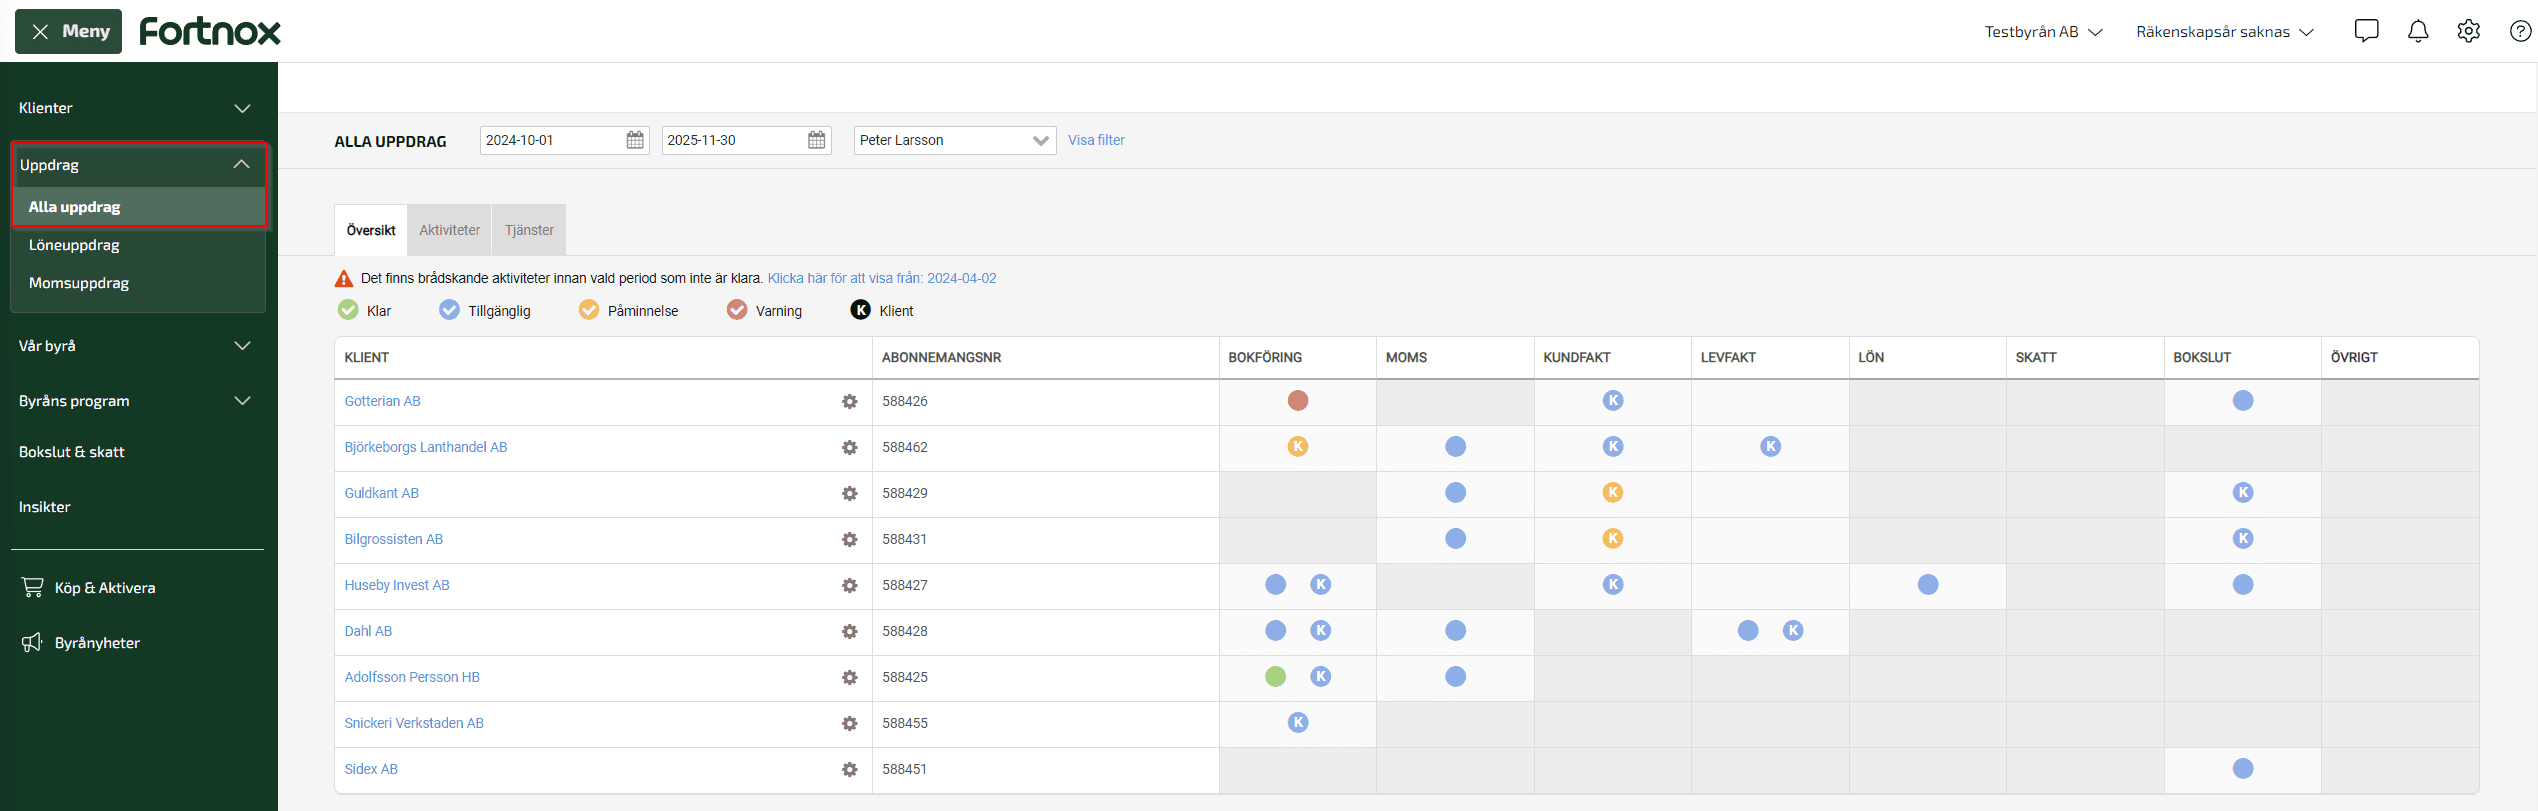
Task: Open Bokslut & skatt menu item
Action: point(72,452)
